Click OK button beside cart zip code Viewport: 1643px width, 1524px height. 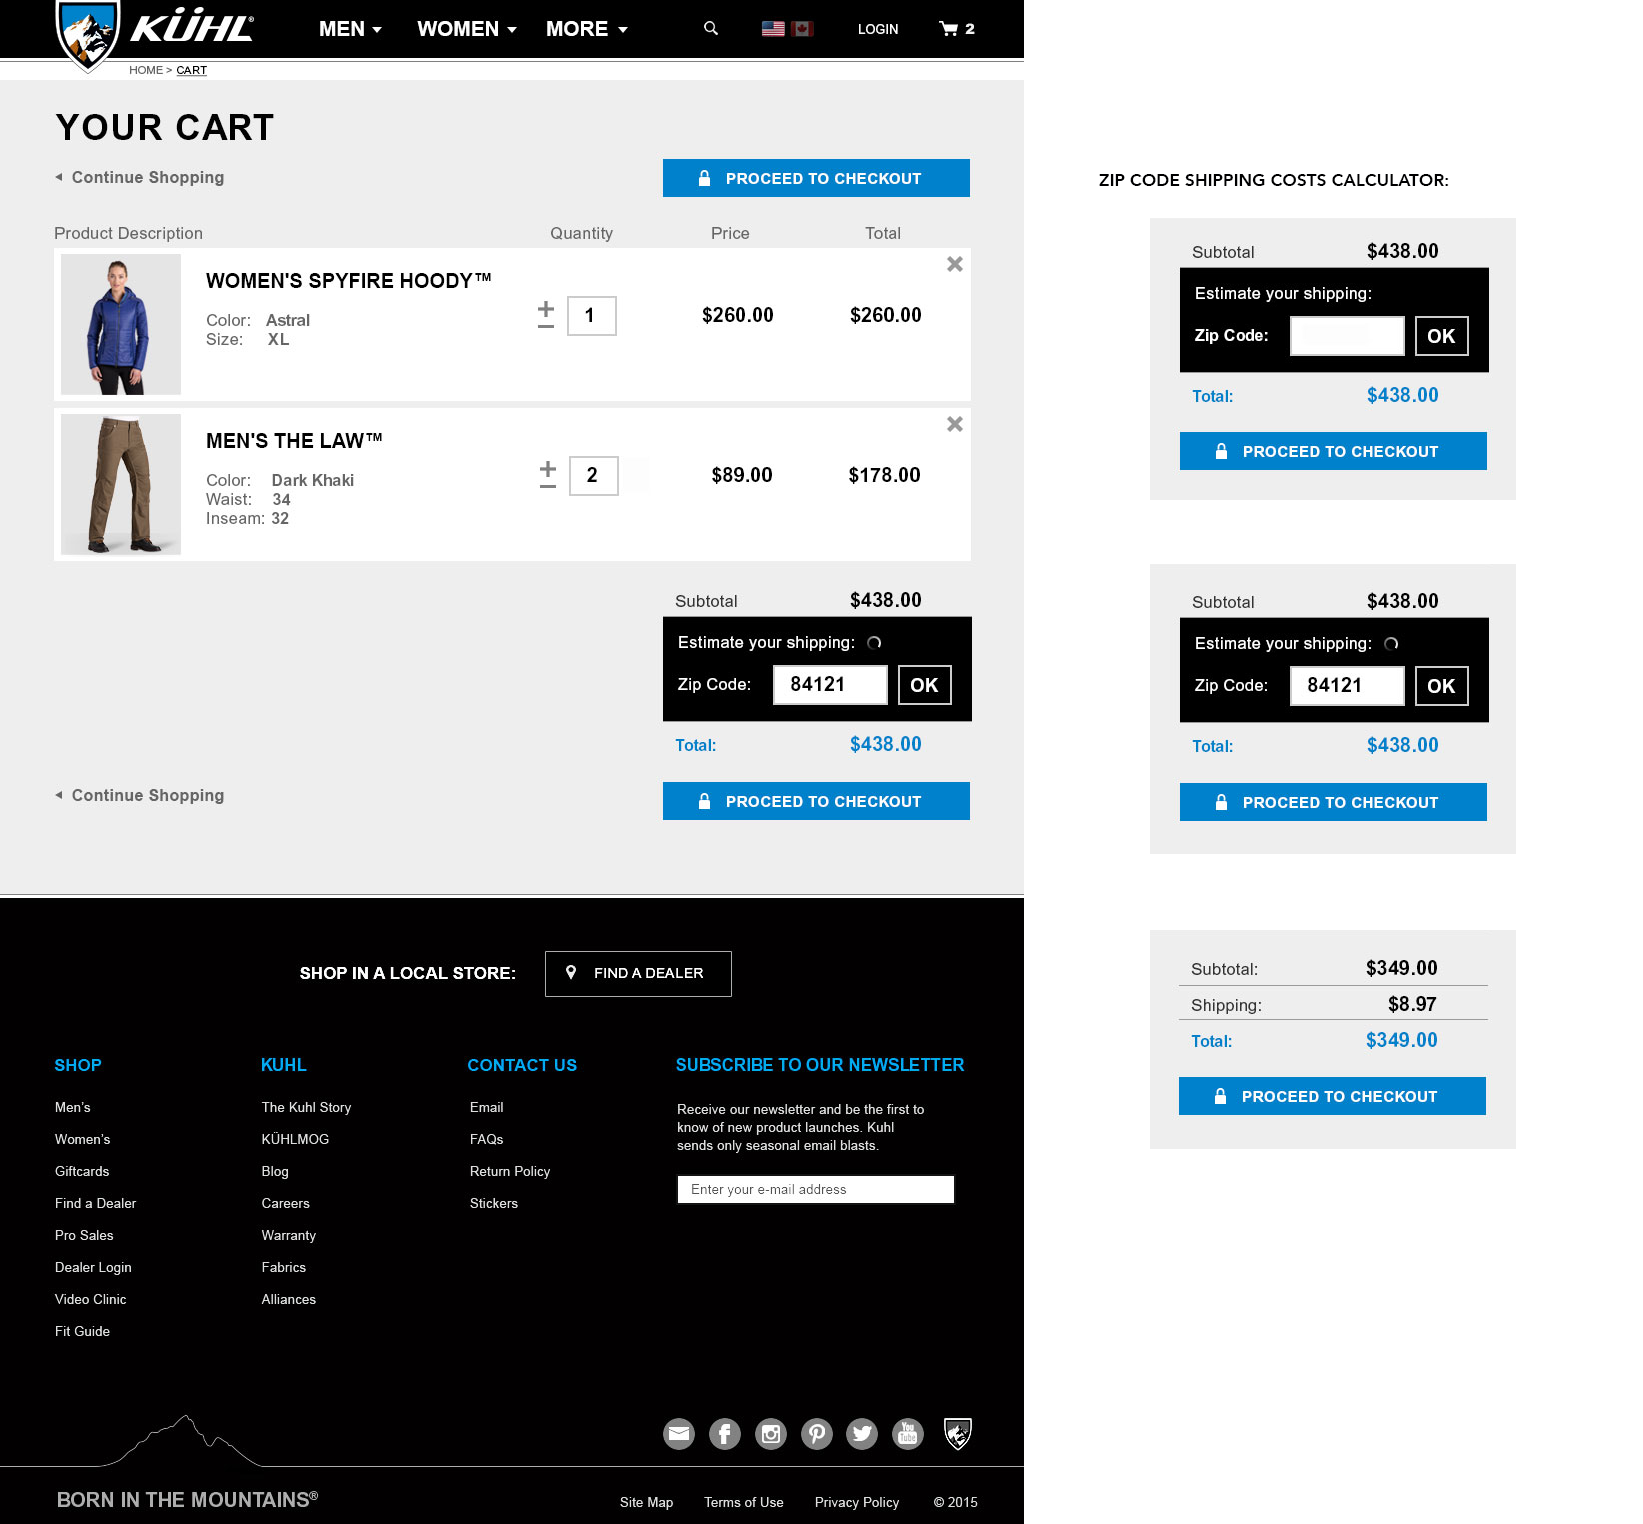925,685
